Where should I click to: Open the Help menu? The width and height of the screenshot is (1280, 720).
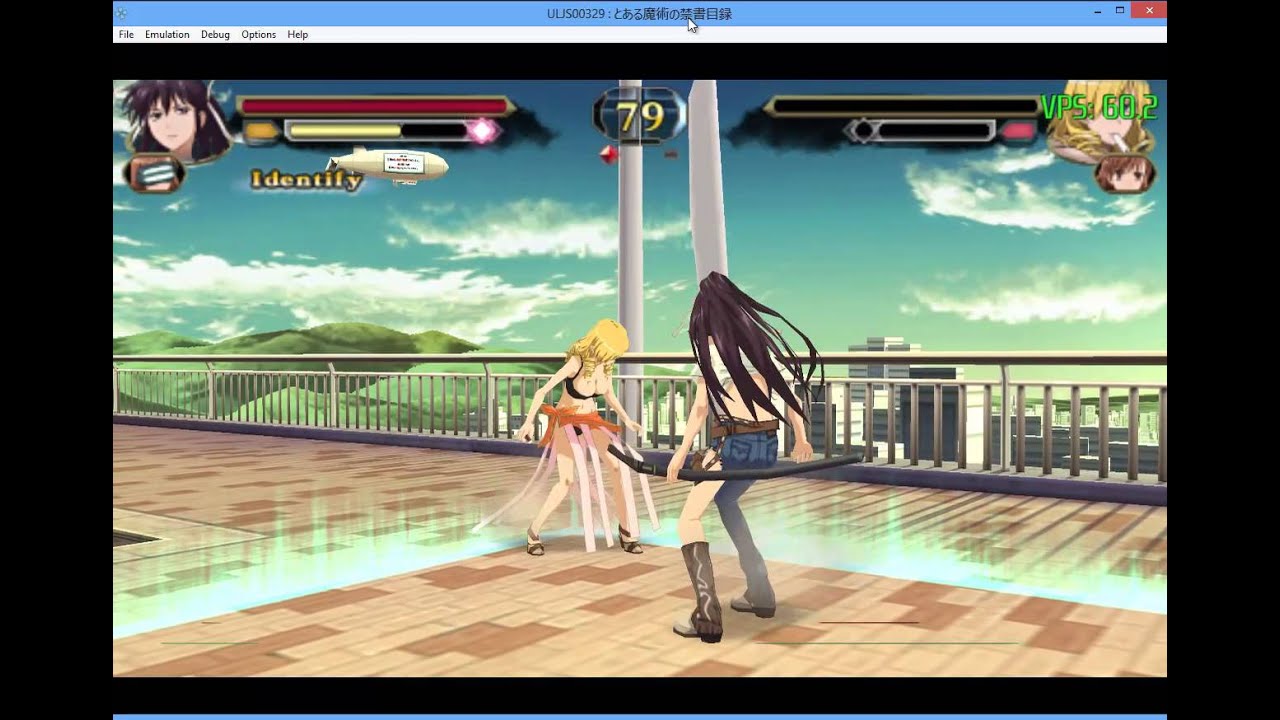coord(298,34)
